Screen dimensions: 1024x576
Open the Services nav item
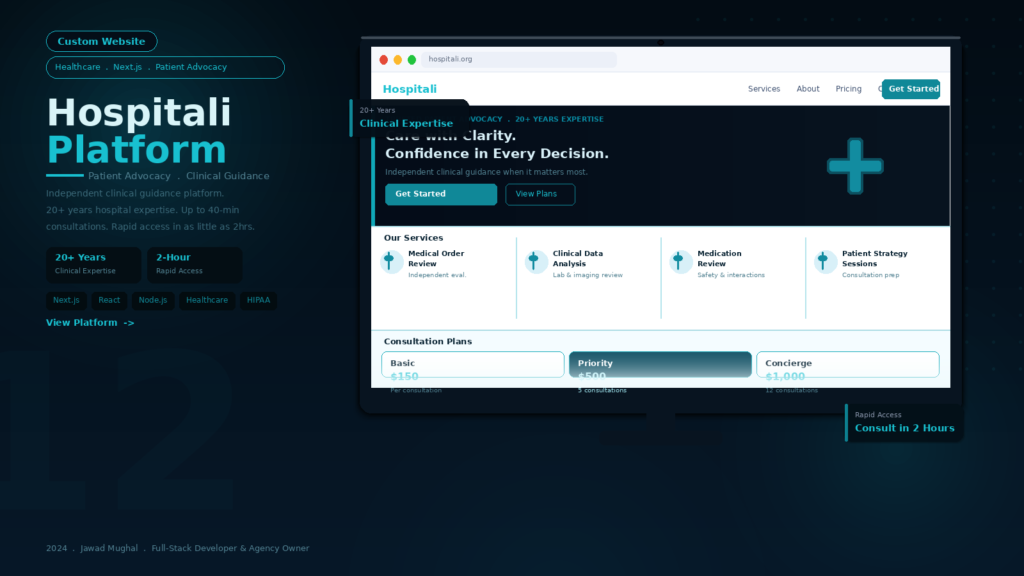pyautogui.click(x=763, y=89)
